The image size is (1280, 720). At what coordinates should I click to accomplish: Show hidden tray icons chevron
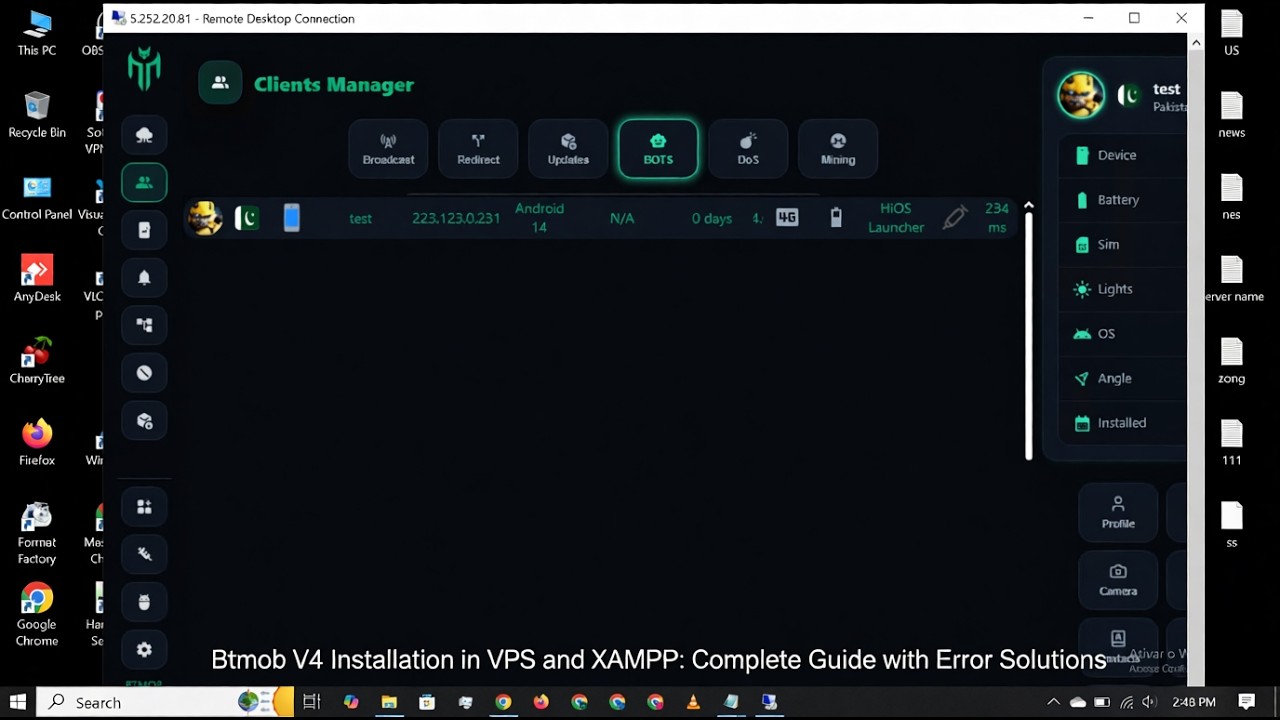(1053, 702)
